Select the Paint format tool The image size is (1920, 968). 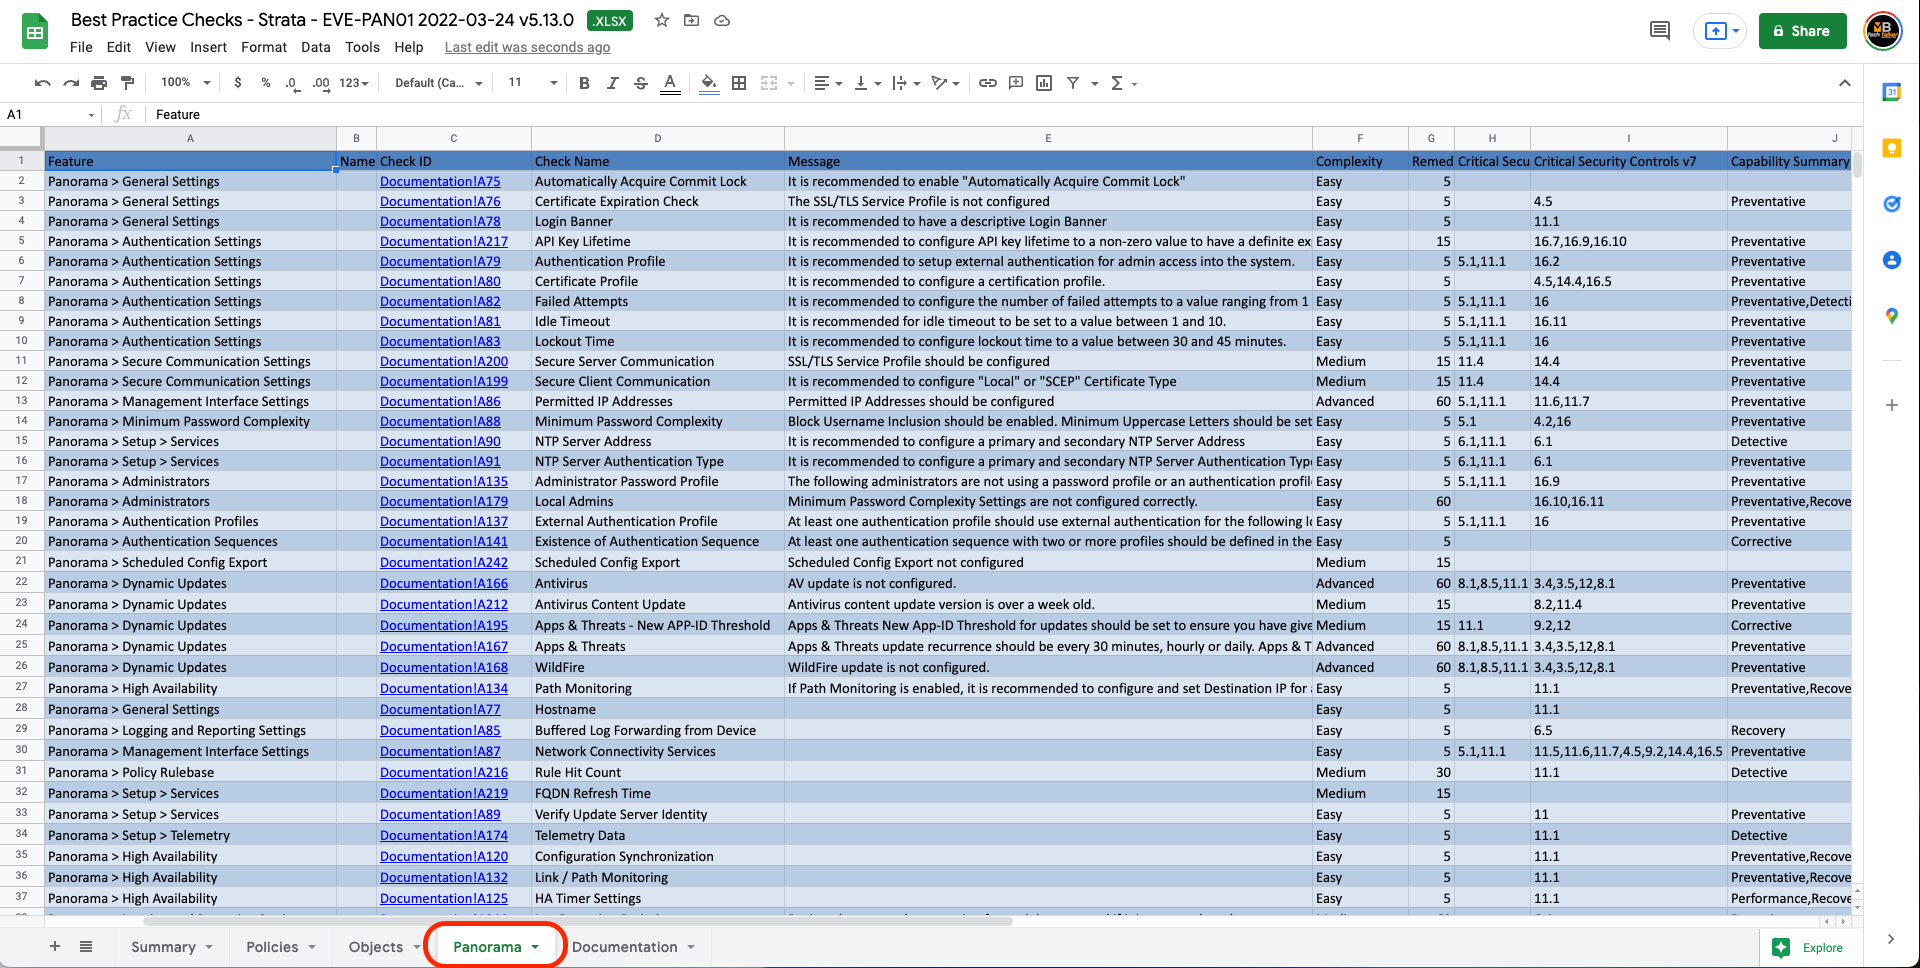coord(127,83)
